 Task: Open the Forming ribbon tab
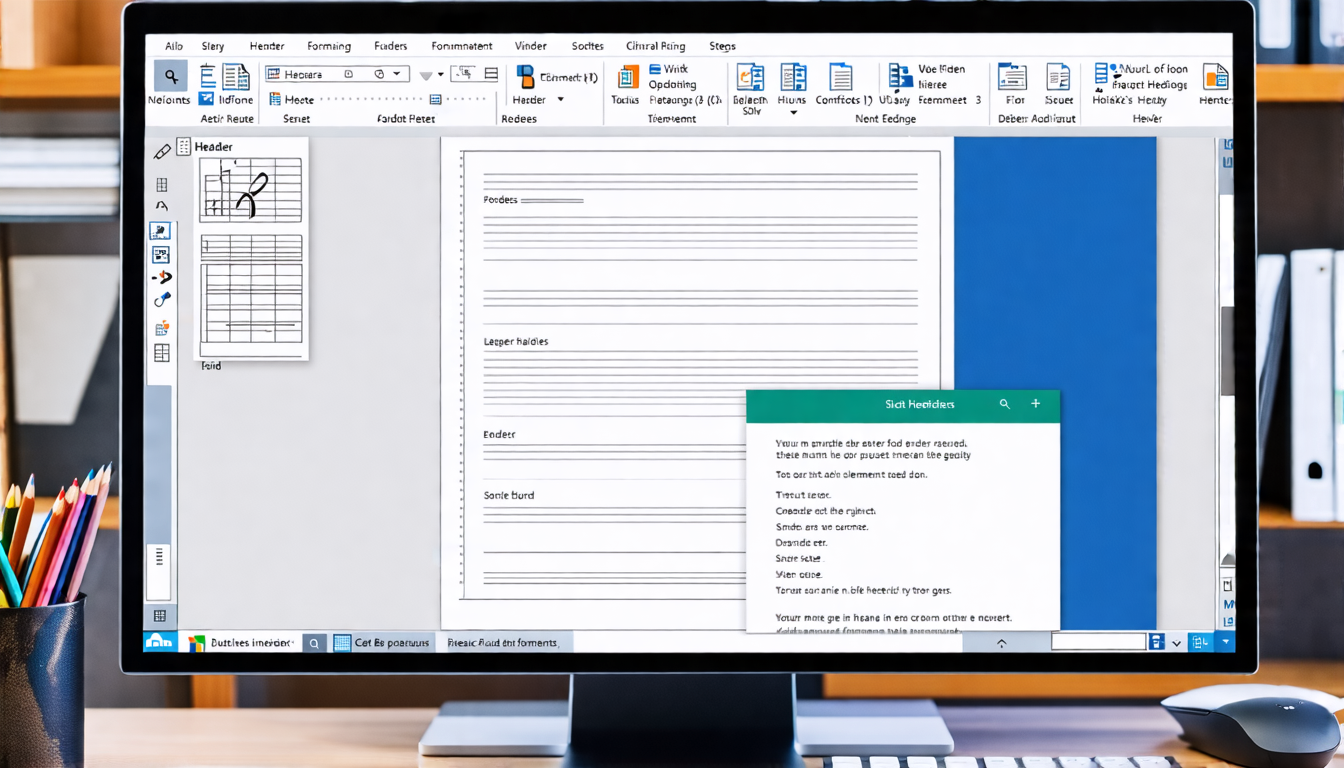pyautogui.click(x=329, y=46)
